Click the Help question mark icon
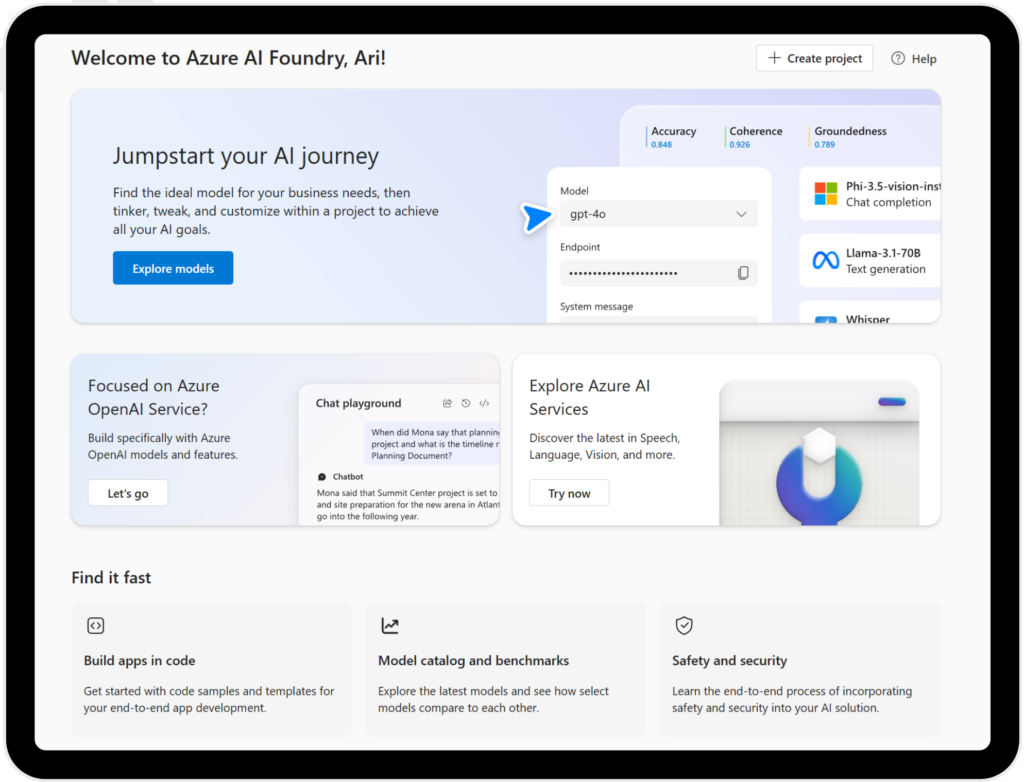Screen dimensions: 1024x782 pyautogui.click(x=898, y=58)
